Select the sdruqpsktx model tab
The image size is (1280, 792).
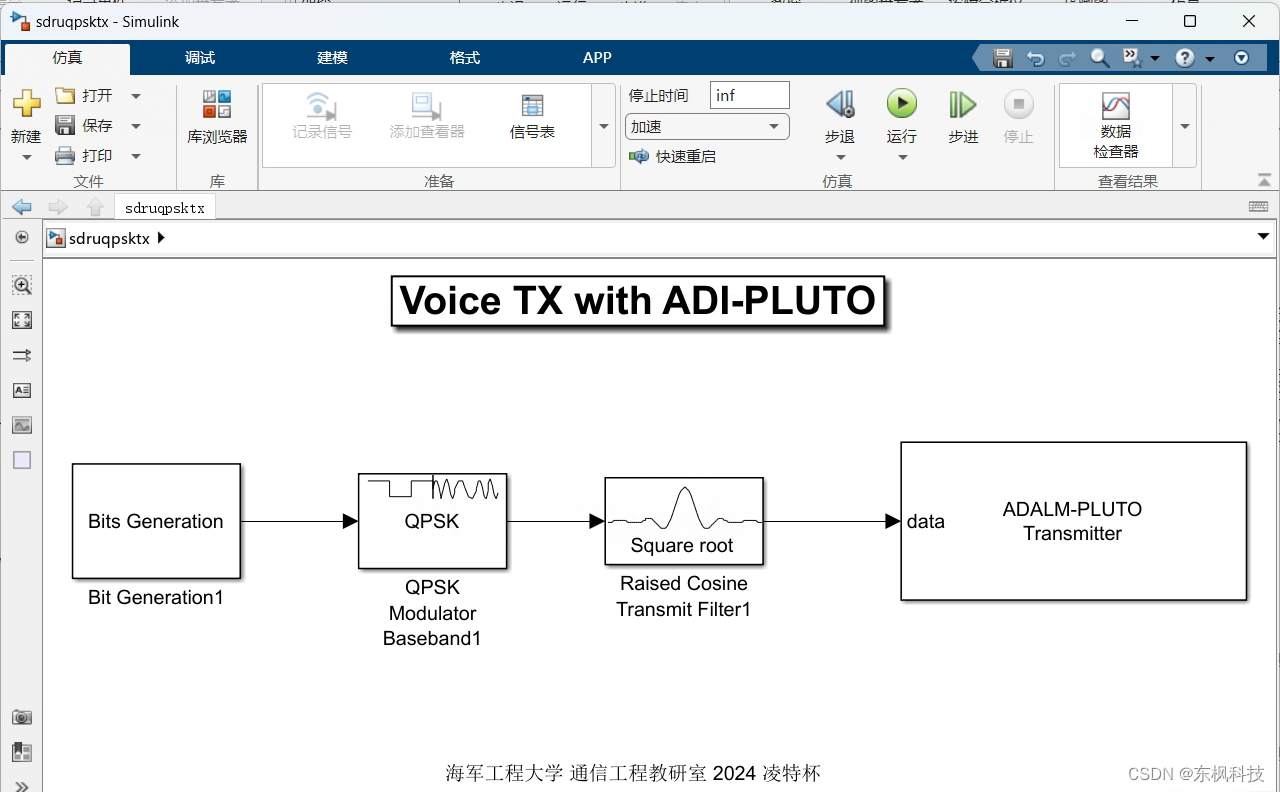[x=165, y=208]
